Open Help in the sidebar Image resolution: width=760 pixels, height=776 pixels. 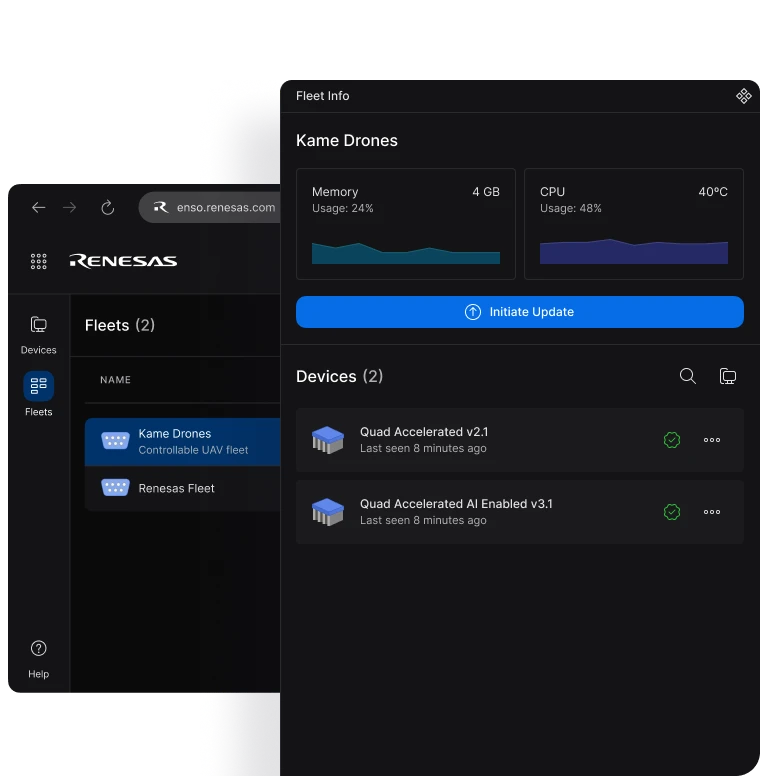point(39,658)
